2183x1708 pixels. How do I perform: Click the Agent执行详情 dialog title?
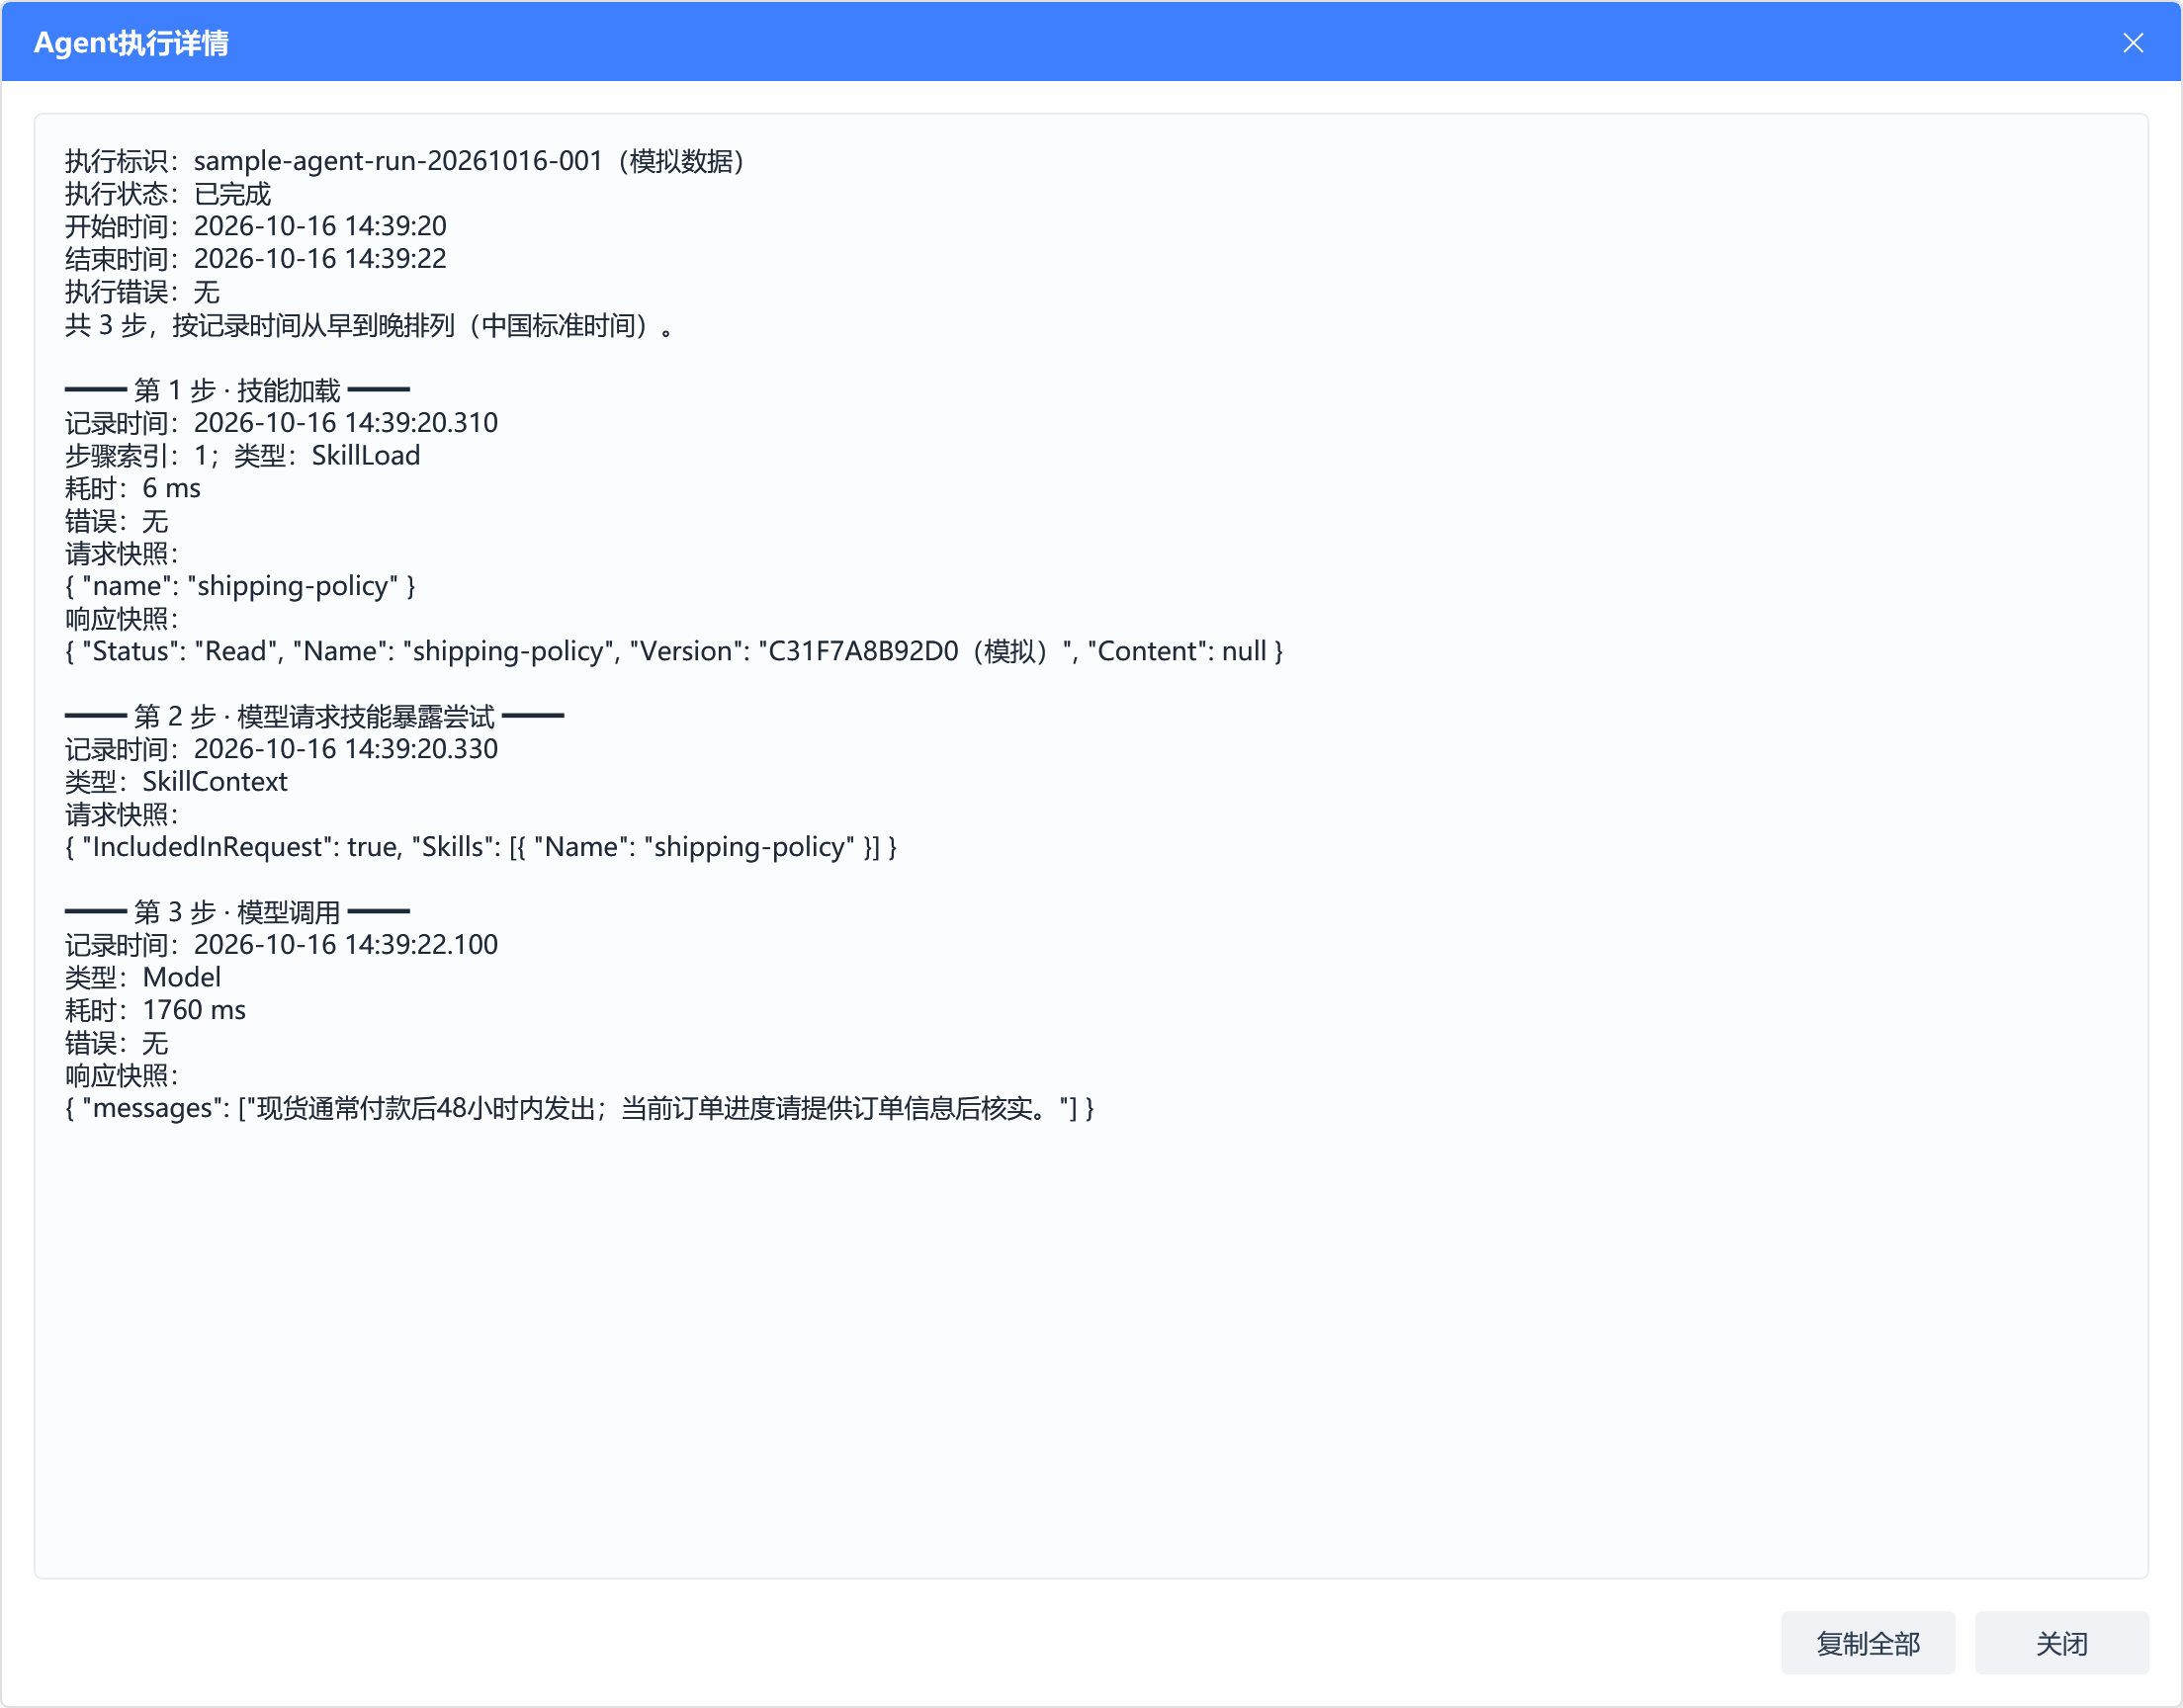131,43
